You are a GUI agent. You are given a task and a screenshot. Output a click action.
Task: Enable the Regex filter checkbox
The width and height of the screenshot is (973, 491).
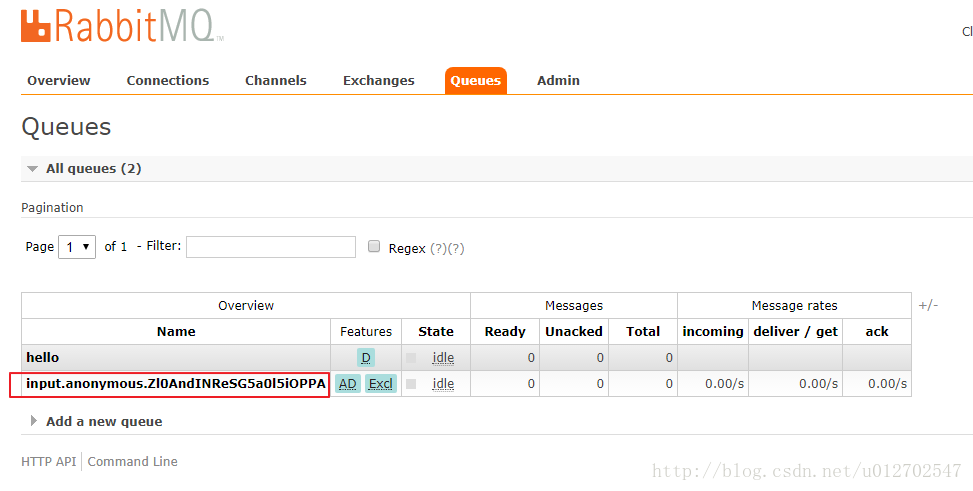click(x=375, y=247)
